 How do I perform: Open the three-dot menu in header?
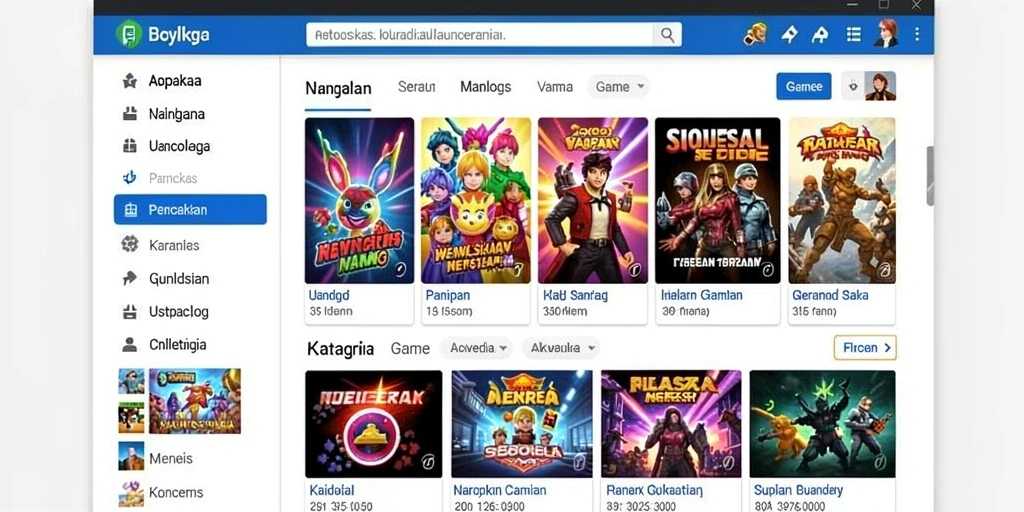coord(917,34)
